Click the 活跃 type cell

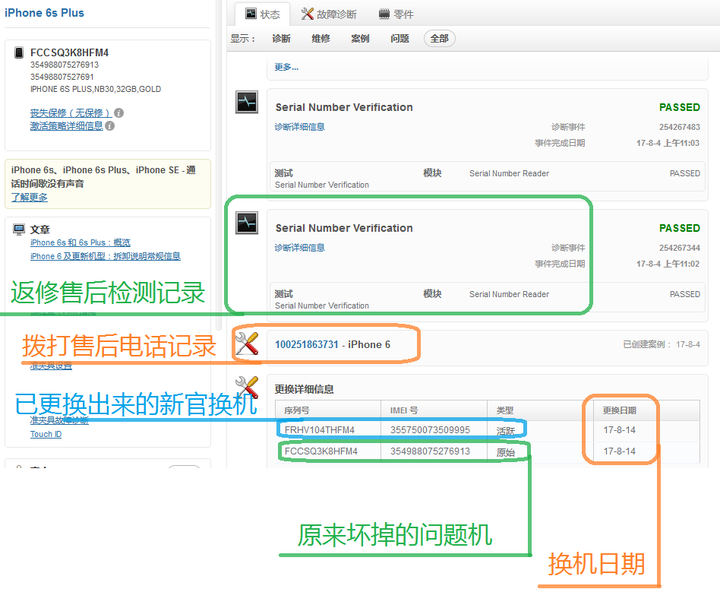(505, 431)
